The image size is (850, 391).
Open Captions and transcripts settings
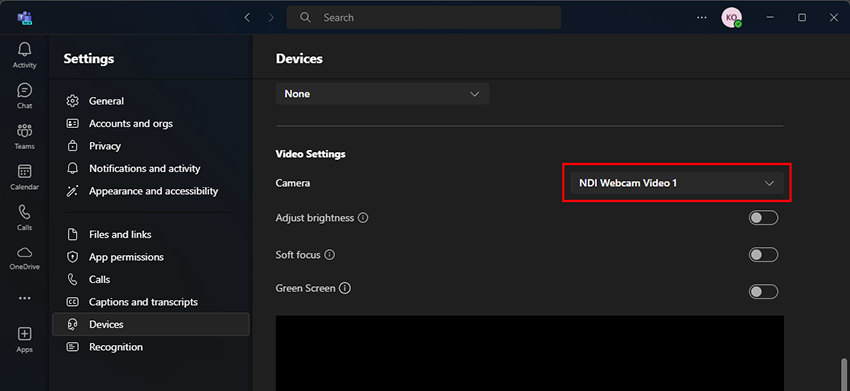tap(151, 302)
